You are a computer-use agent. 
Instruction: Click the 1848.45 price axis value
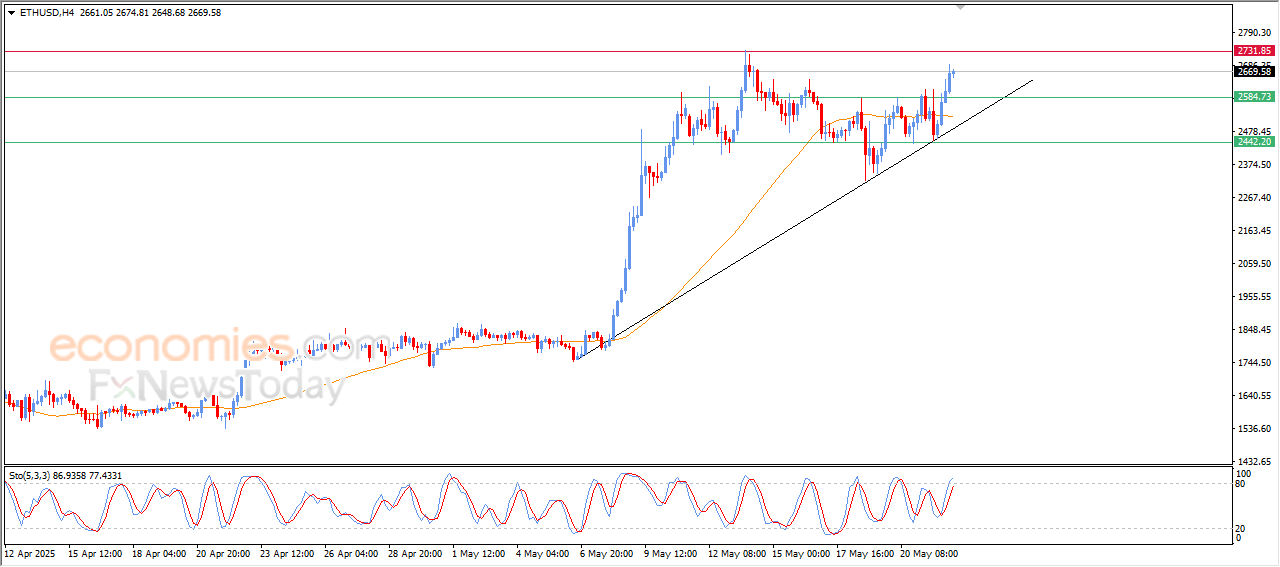[1253, 330]
